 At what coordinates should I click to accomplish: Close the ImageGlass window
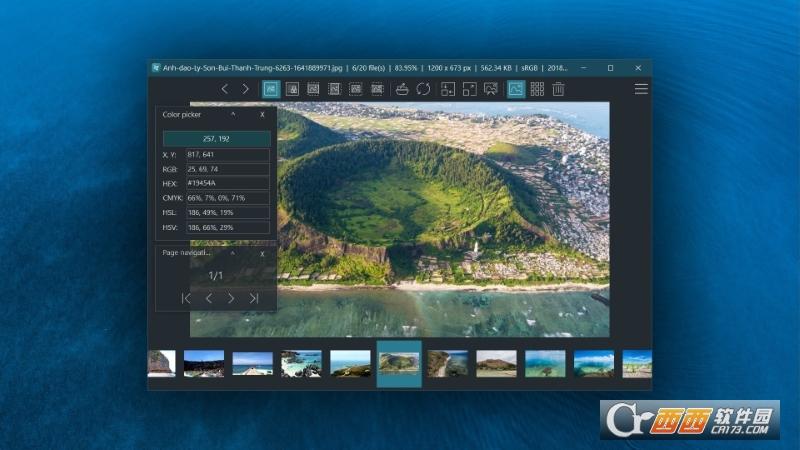tap(638, 67)
